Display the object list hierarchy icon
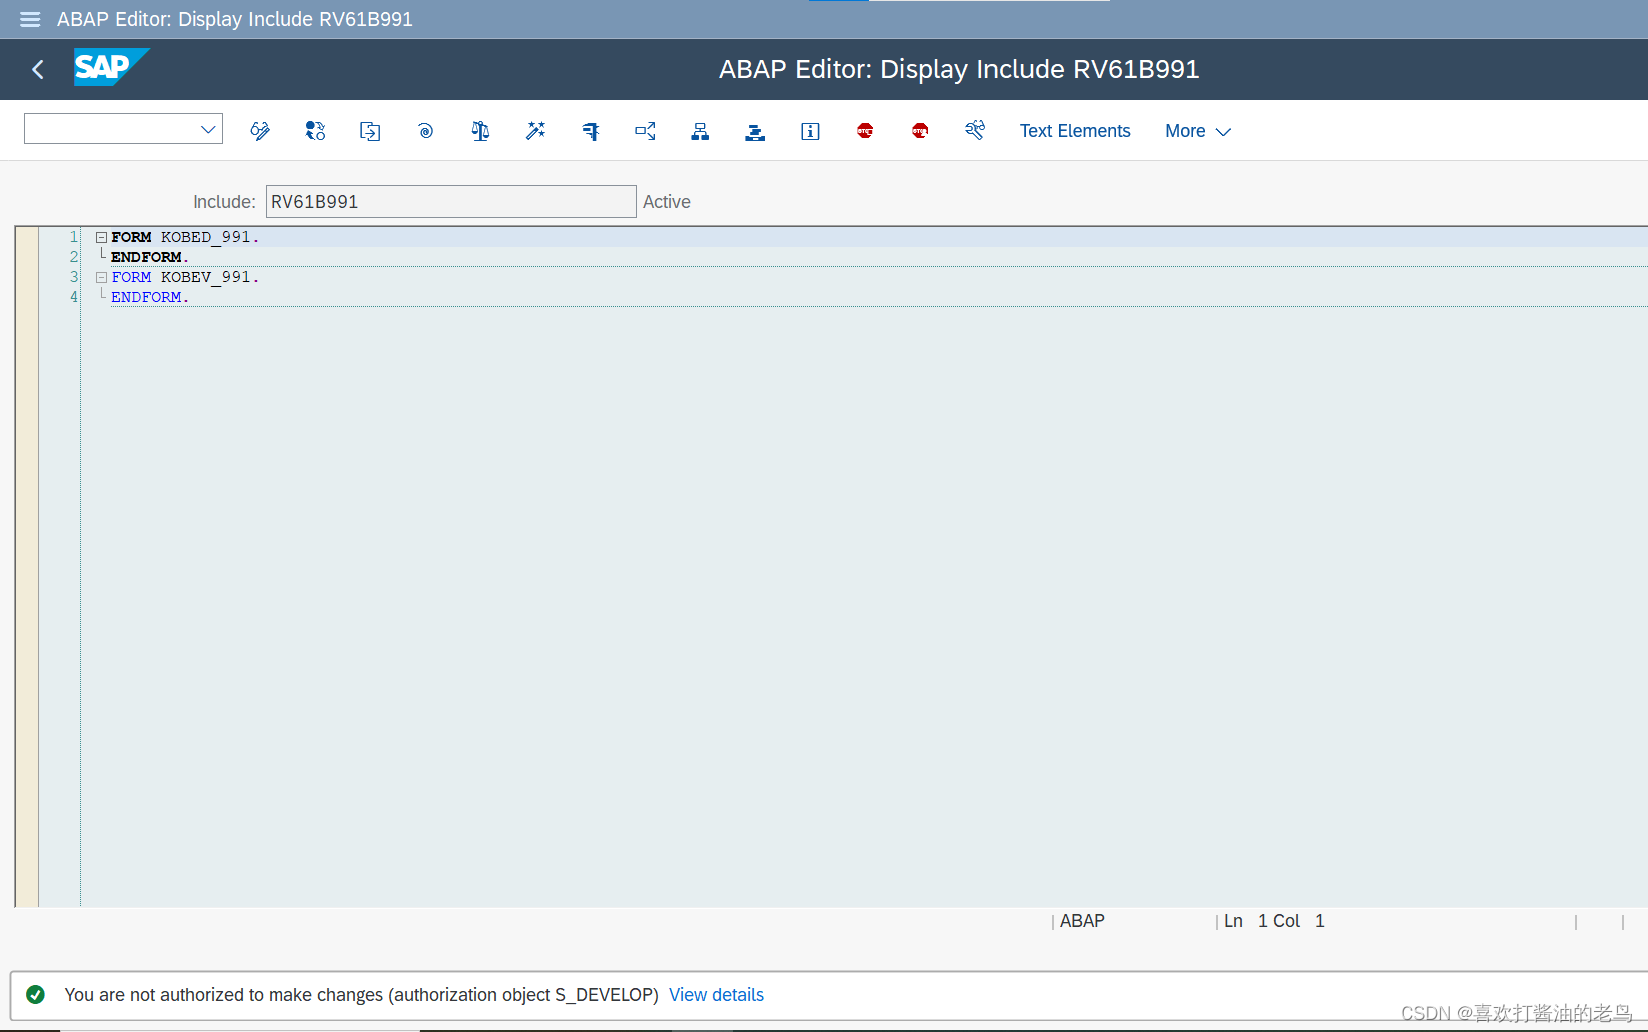 point(700,130)
